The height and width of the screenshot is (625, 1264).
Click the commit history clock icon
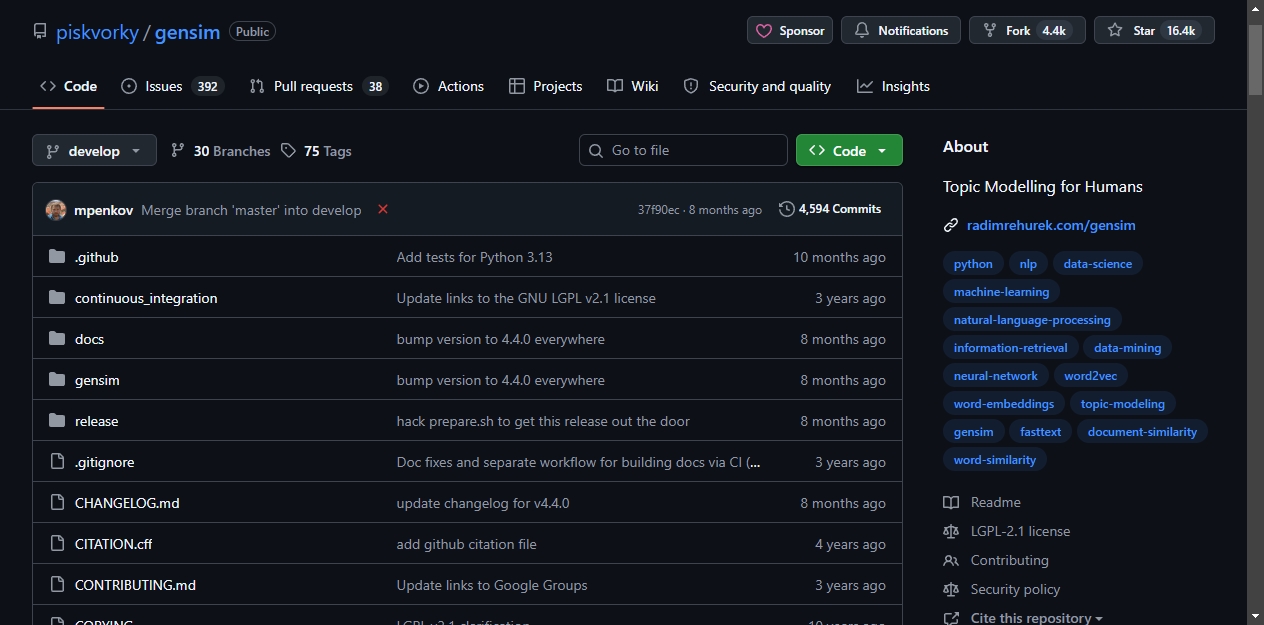click(787, 209)
